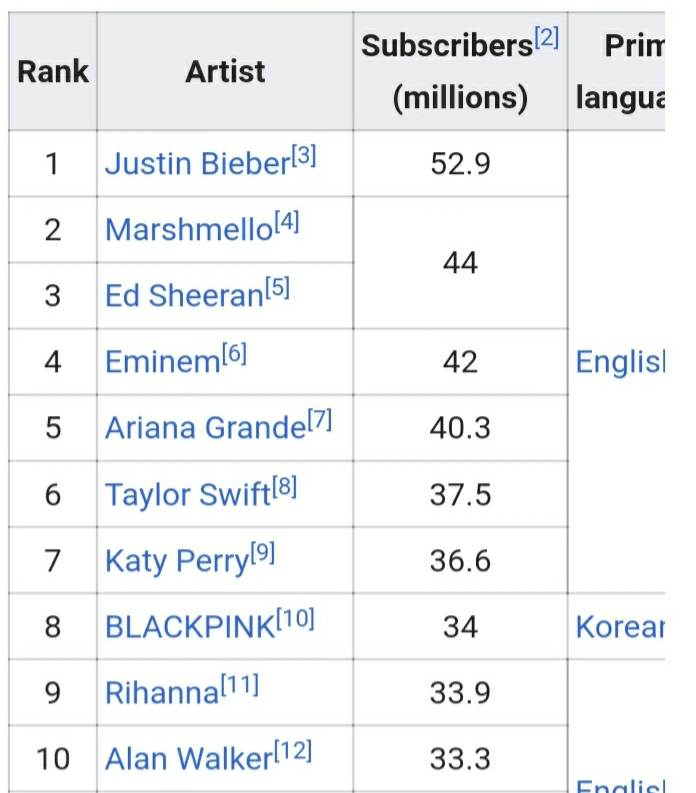Click the Rank column header
This screenshot has width=696, height=793.
[x=53, y=72]
